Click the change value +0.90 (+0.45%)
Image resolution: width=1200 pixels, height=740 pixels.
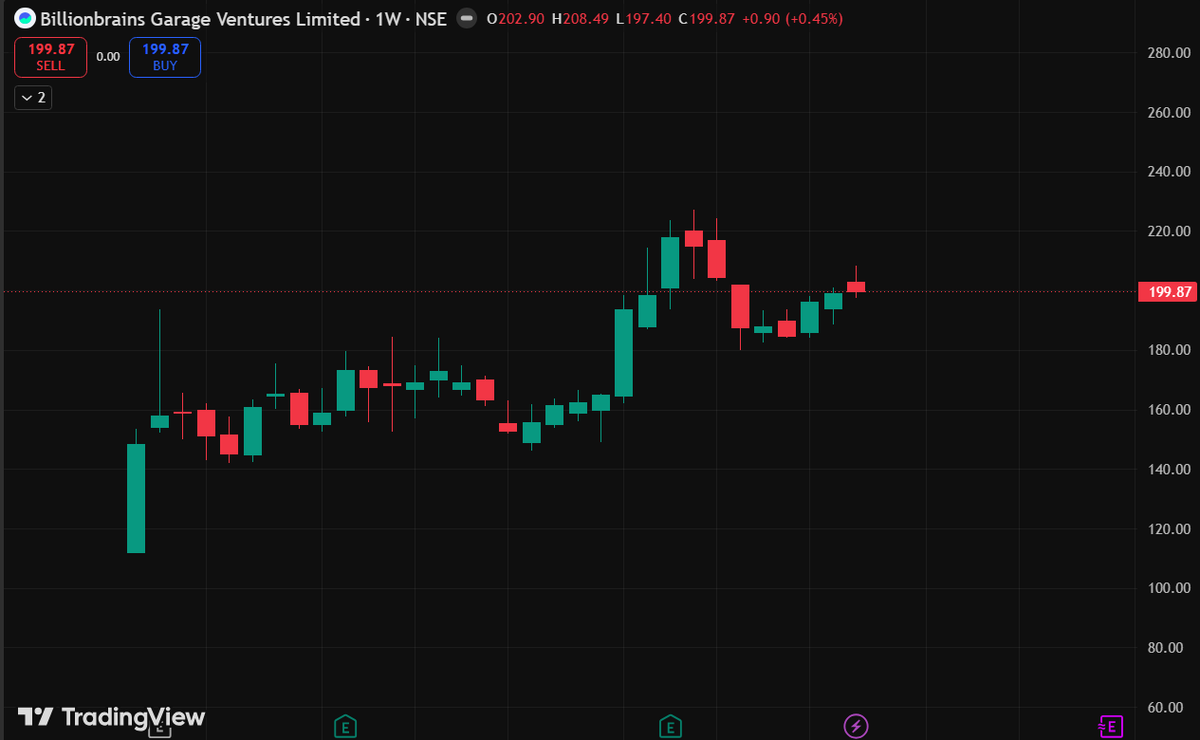[x=792, y=18]
